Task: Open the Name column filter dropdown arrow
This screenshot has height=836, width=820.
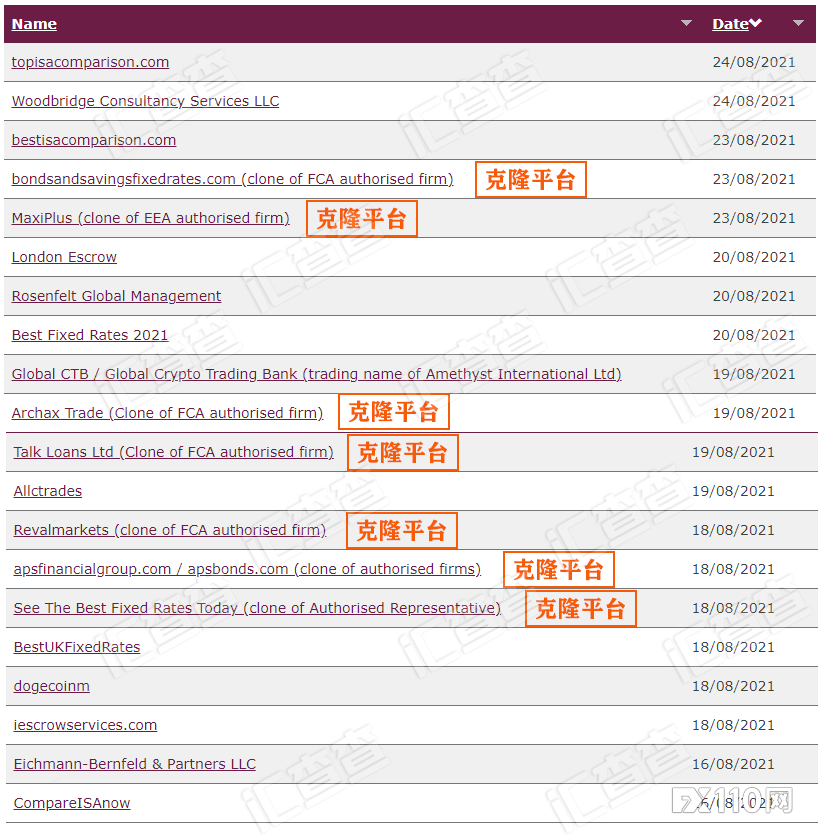Action: pyautogui.click(x=687, y=22)
